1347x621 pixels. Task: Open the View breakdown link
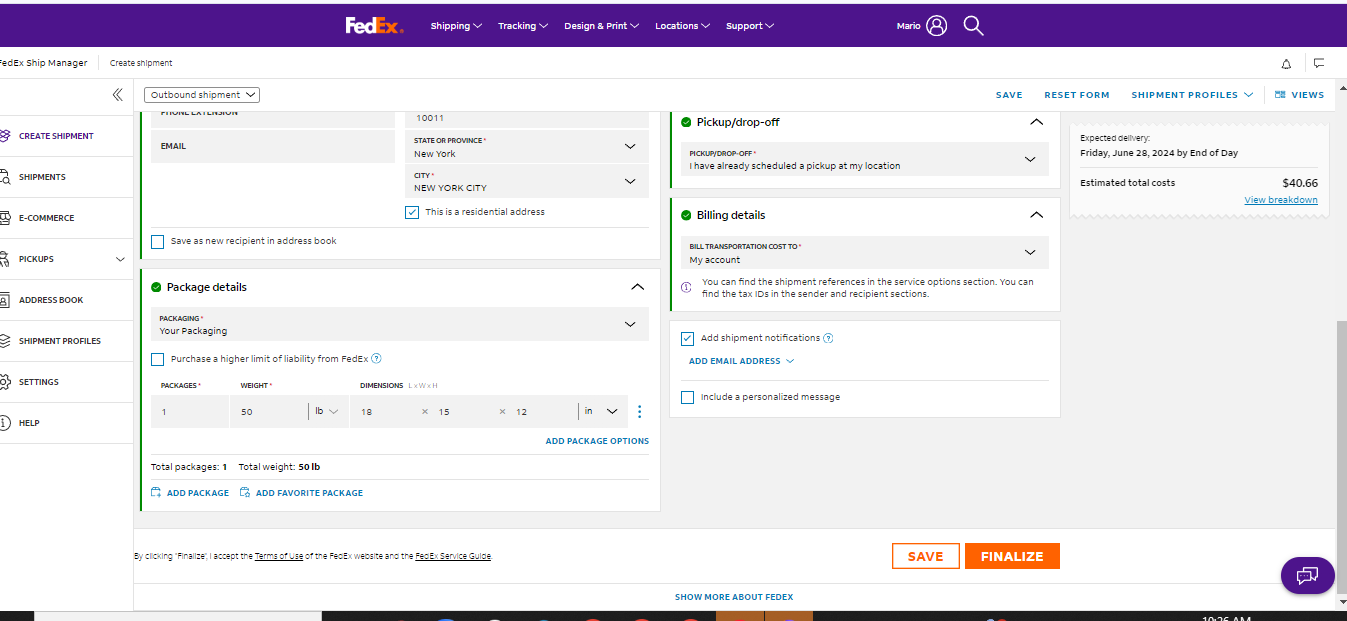(x=1281, y=200)
